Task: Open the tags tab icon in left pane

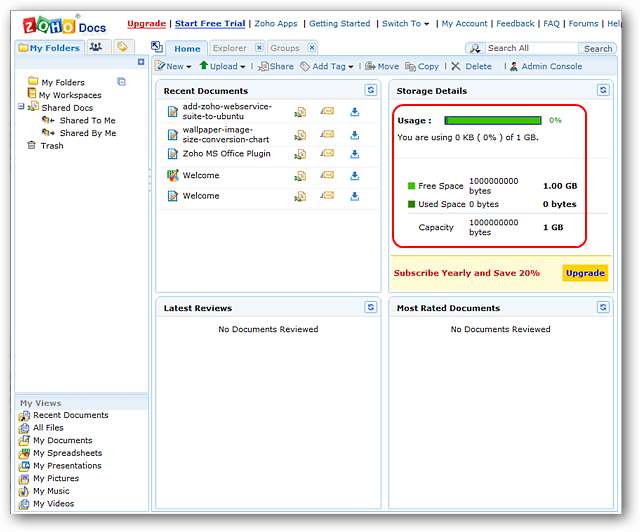Action: point(123,47)
